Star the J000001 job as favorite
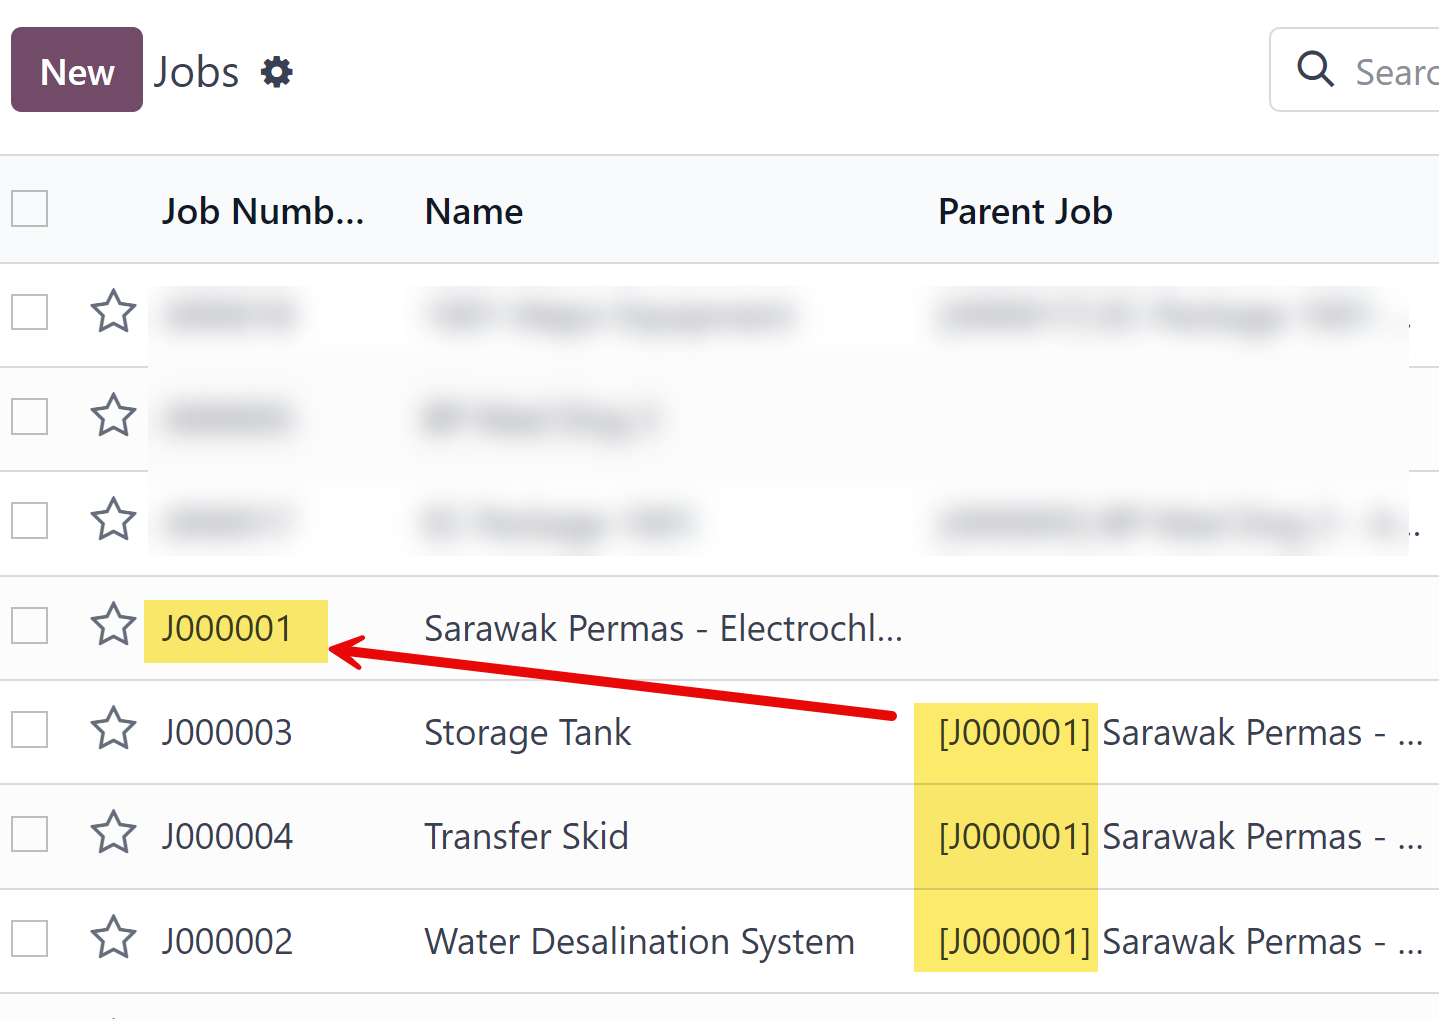The width and height of the screenshot is (1439, 1019). point(113,625)
